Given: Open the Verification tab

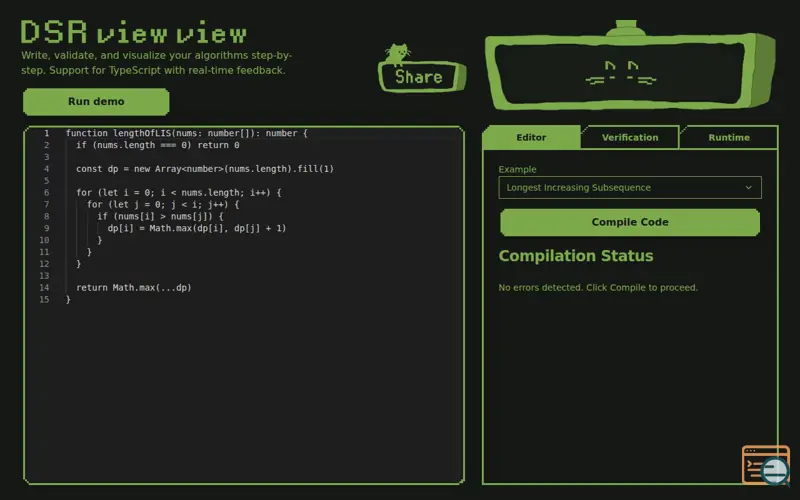Looking at the screenshot, I should 630,137.
